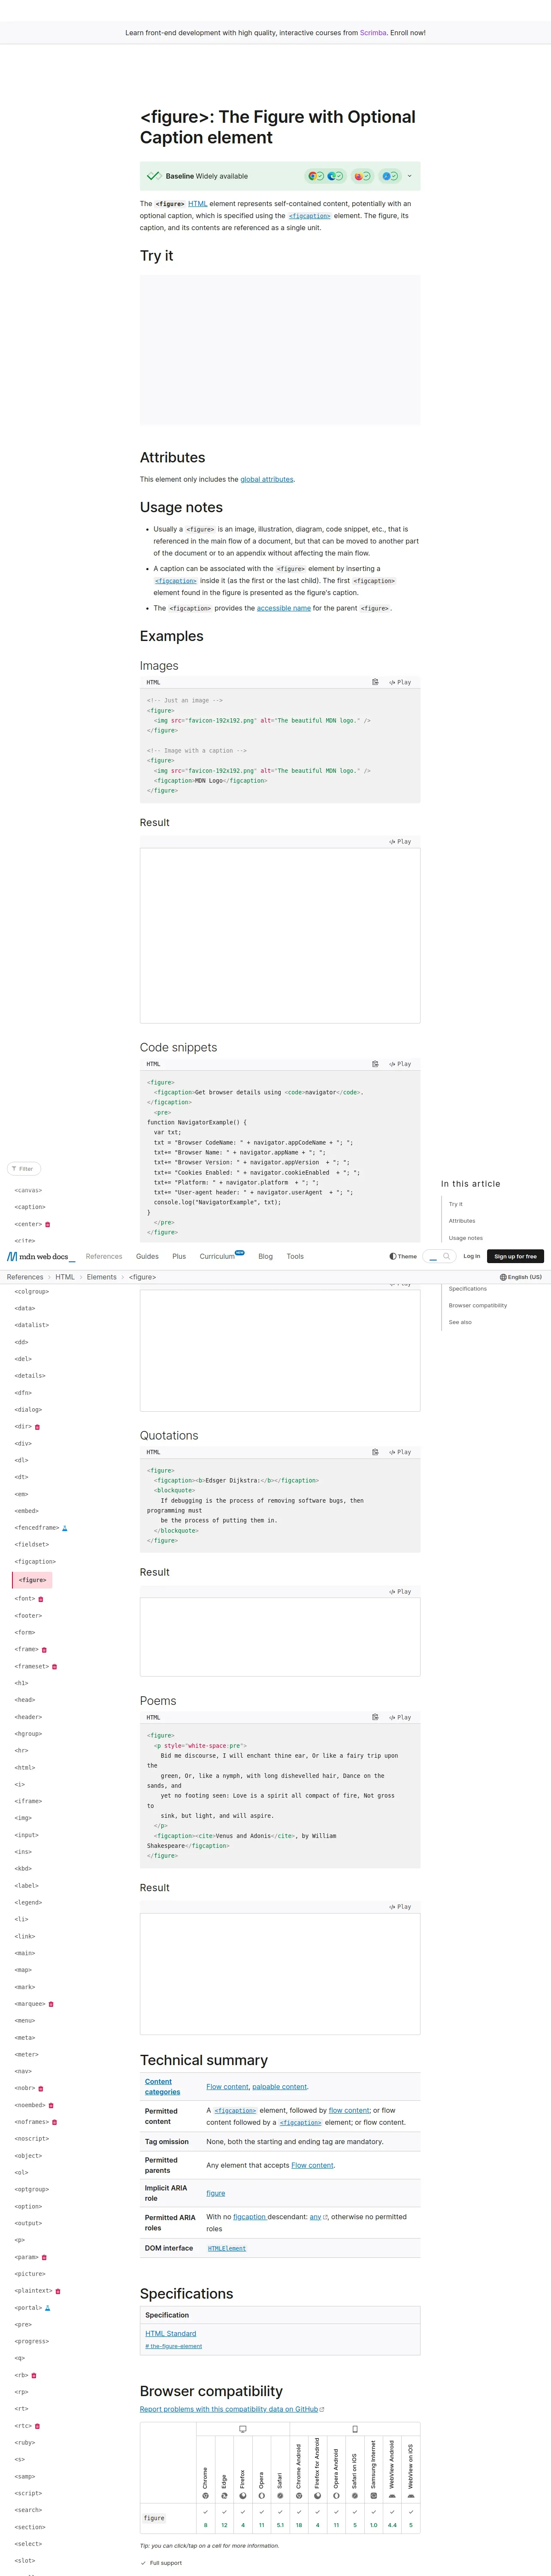This screenshot has width=551, height=2576.
Task: Click Safari desktop icon in compatibility header
Action: 280,2496
